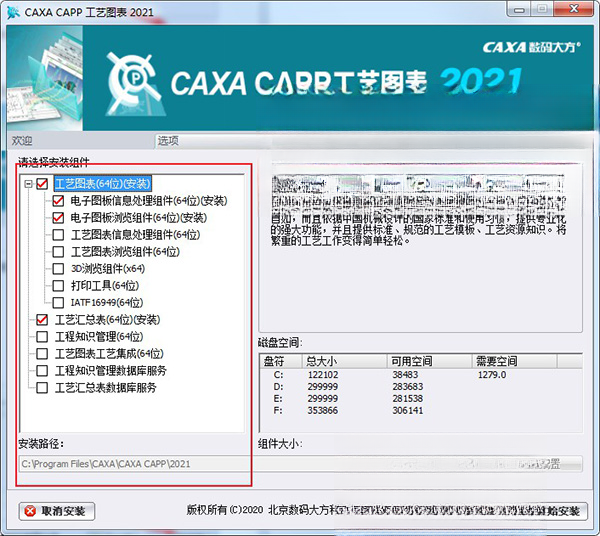Viewport: 600px width, 536px height.
Task: Click the 需要空间 column header
Action: pos(514,361)
